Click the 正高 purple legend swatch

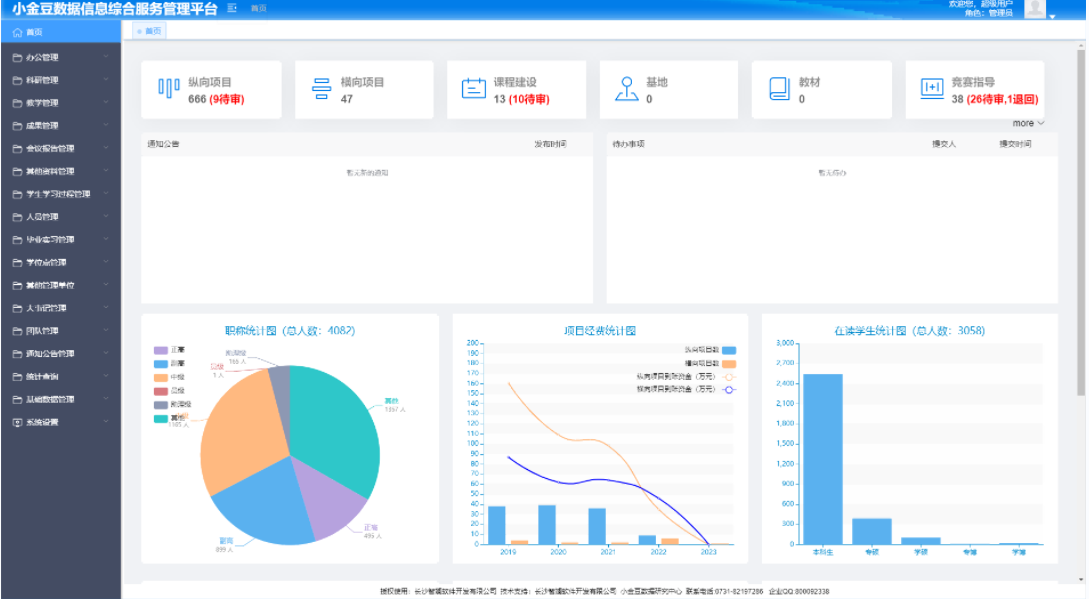pos(160,350)
